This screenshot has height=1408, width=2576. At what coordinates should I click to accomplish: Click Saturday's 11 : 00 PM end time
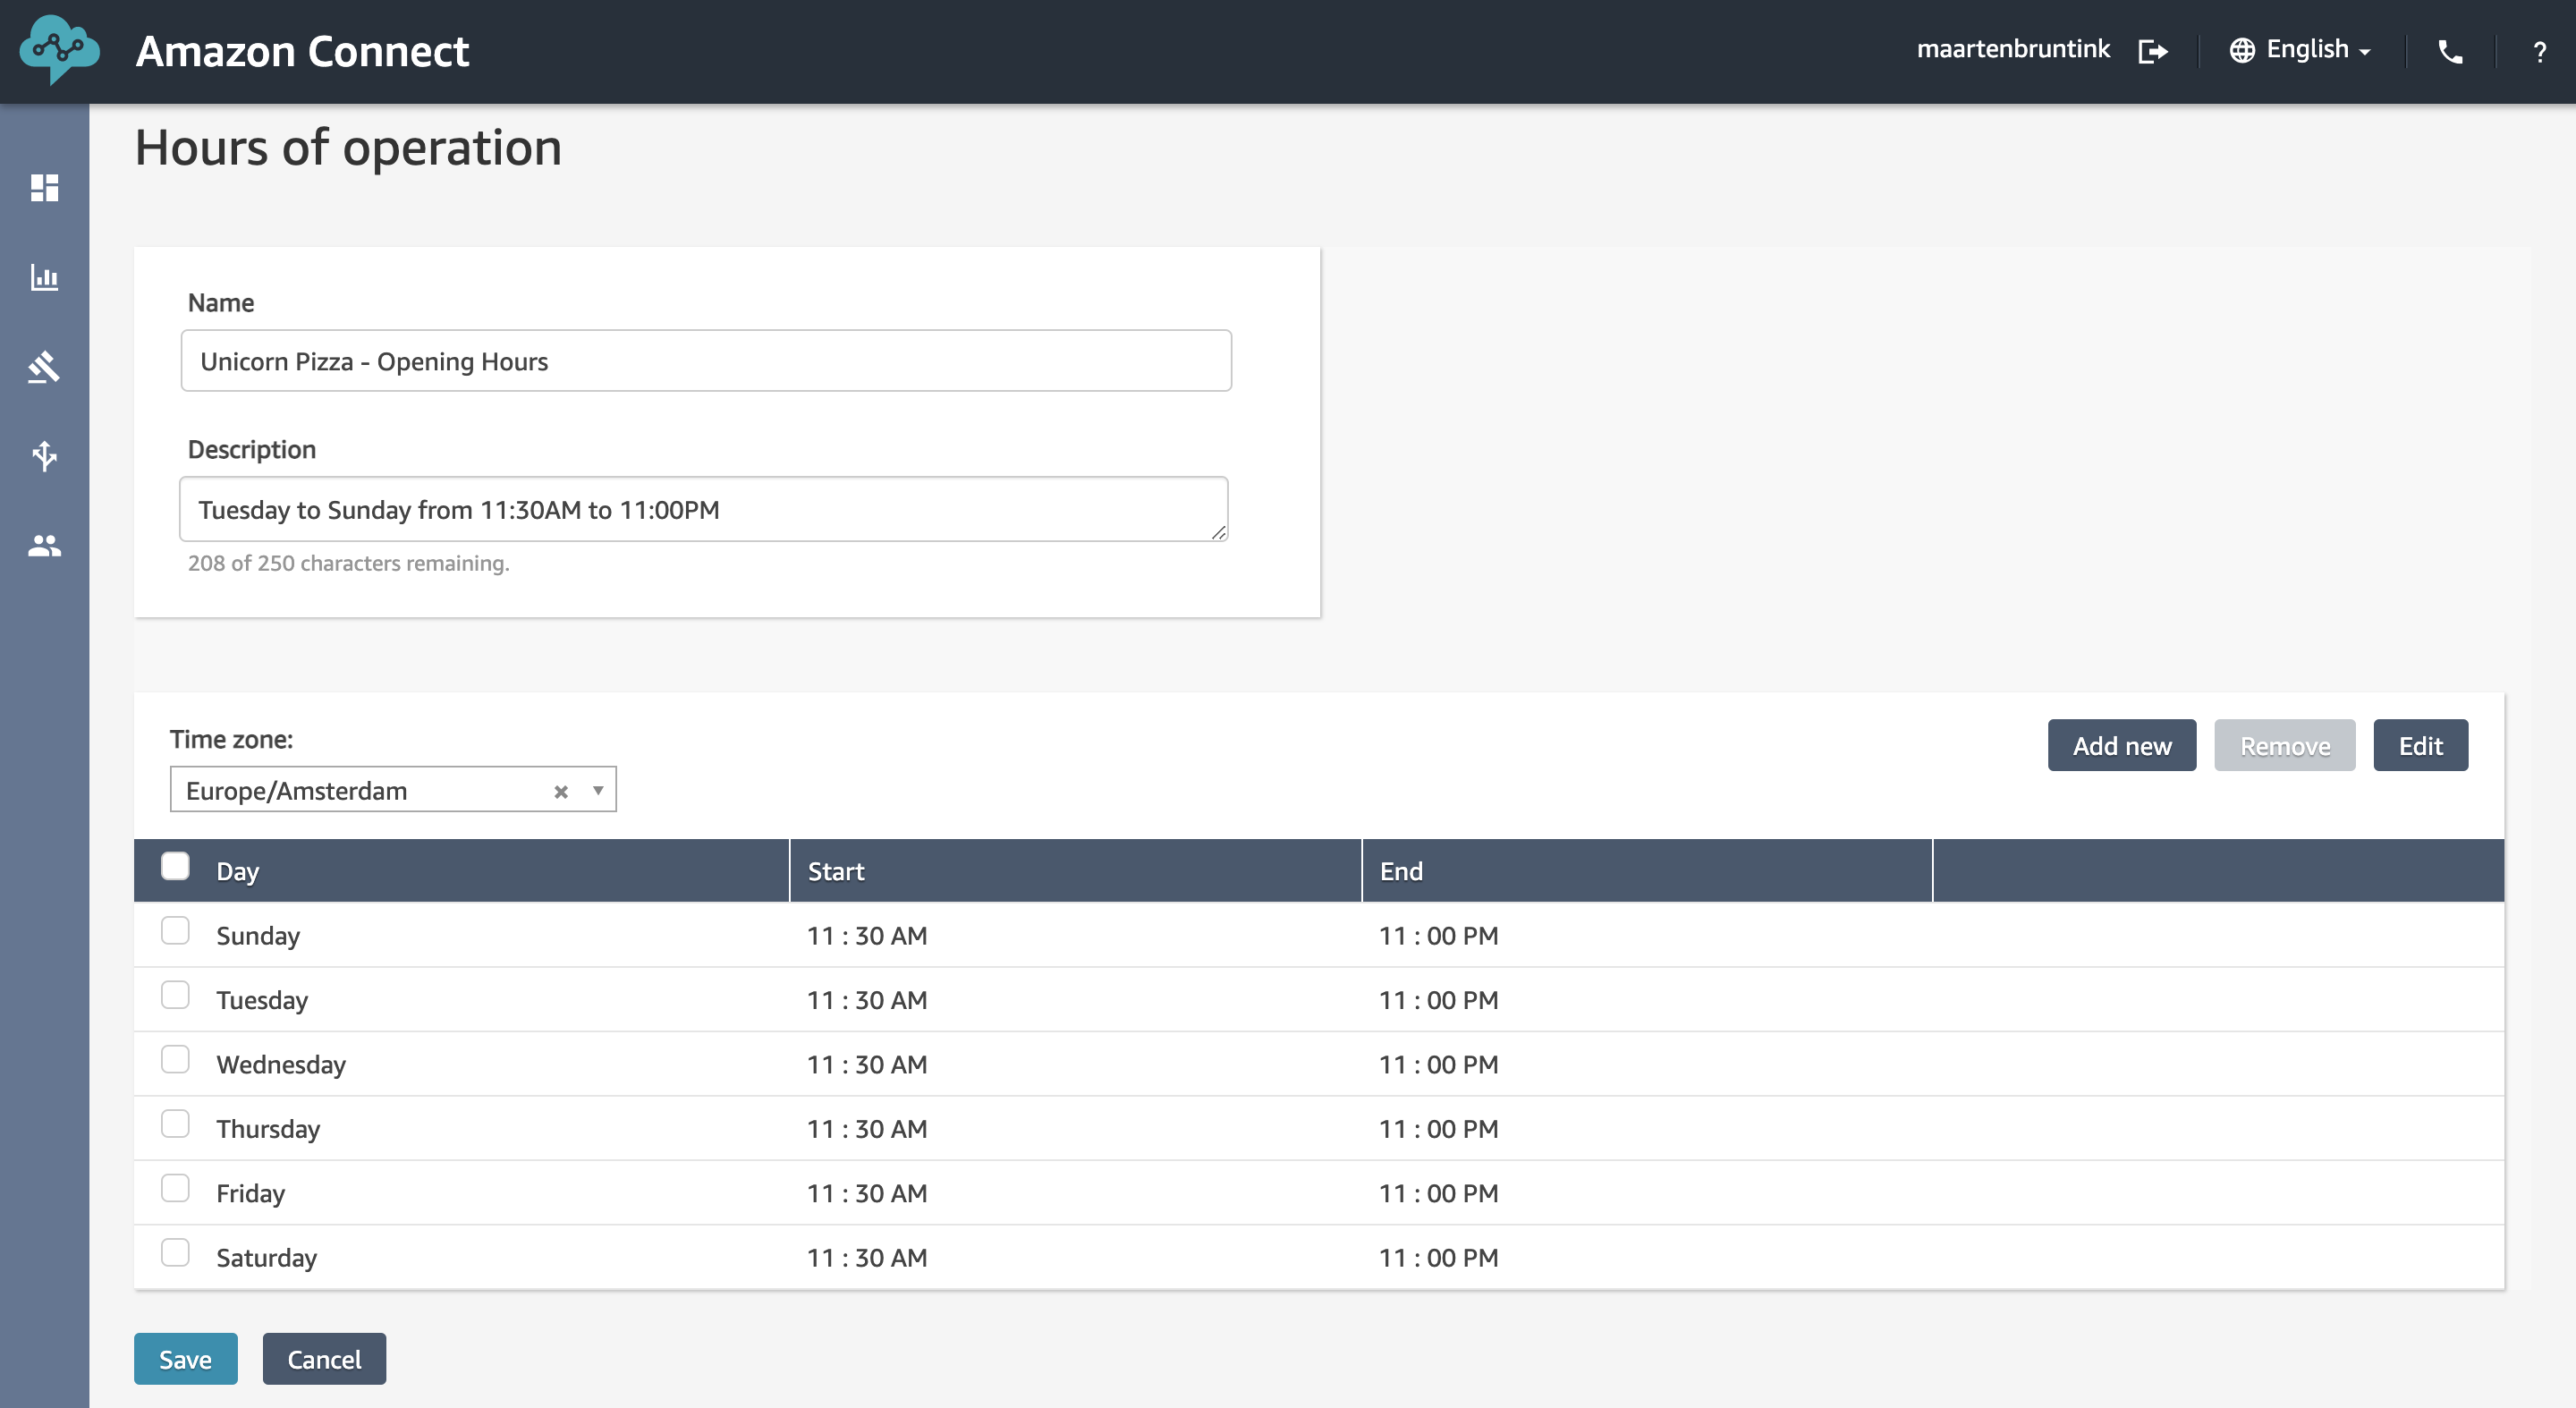pos(1439,1258)
